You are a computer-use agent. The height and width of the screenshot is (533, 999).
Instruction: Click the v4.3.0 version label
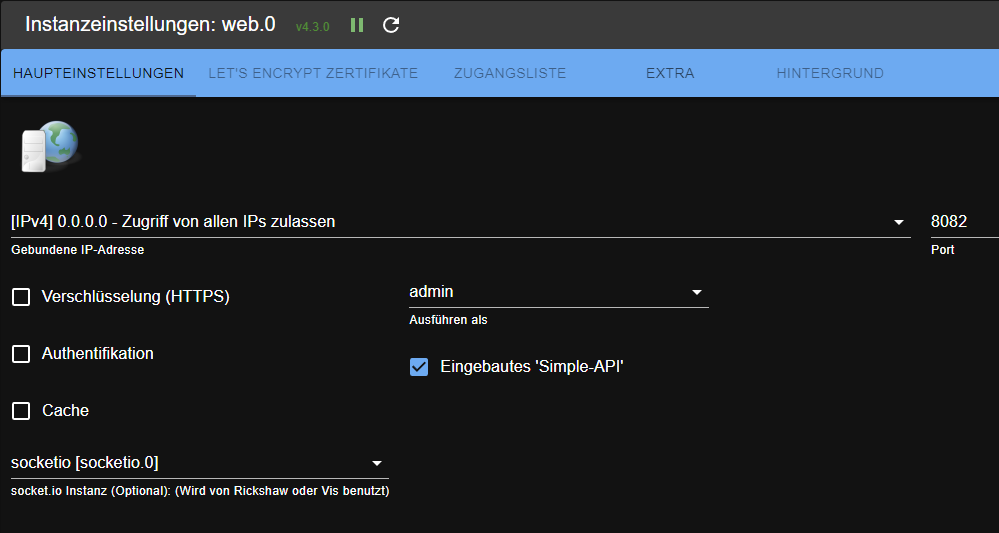click(x=312, y=27)
